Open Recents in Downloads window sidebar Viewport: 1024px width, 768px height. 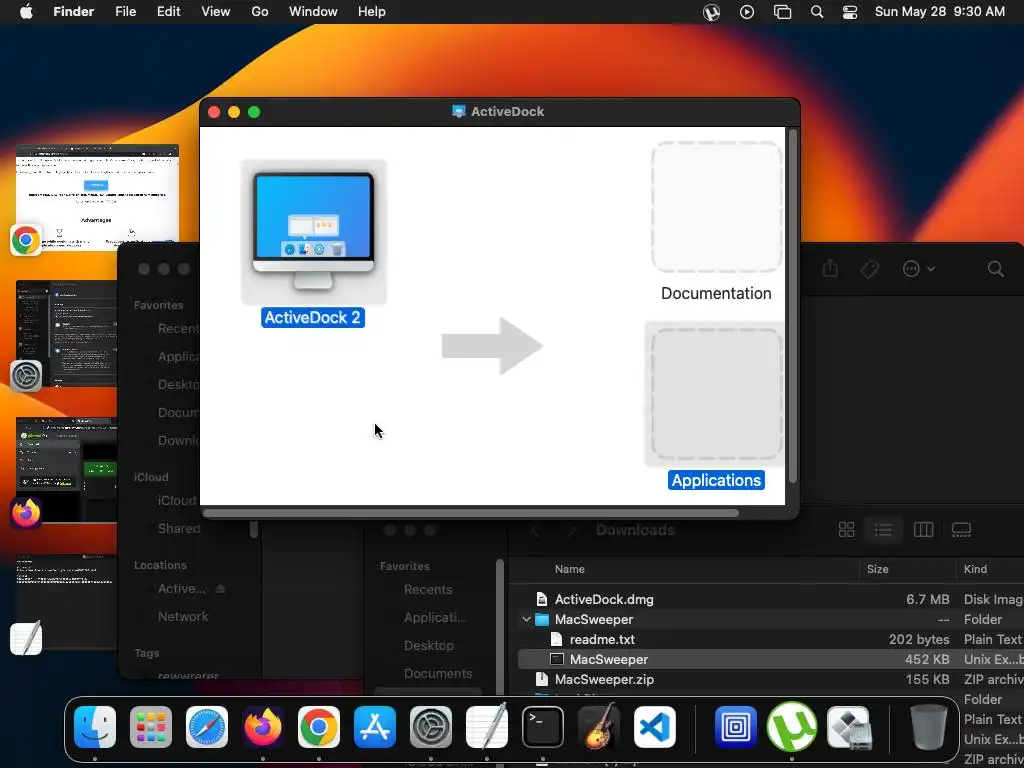coord(428,589)
